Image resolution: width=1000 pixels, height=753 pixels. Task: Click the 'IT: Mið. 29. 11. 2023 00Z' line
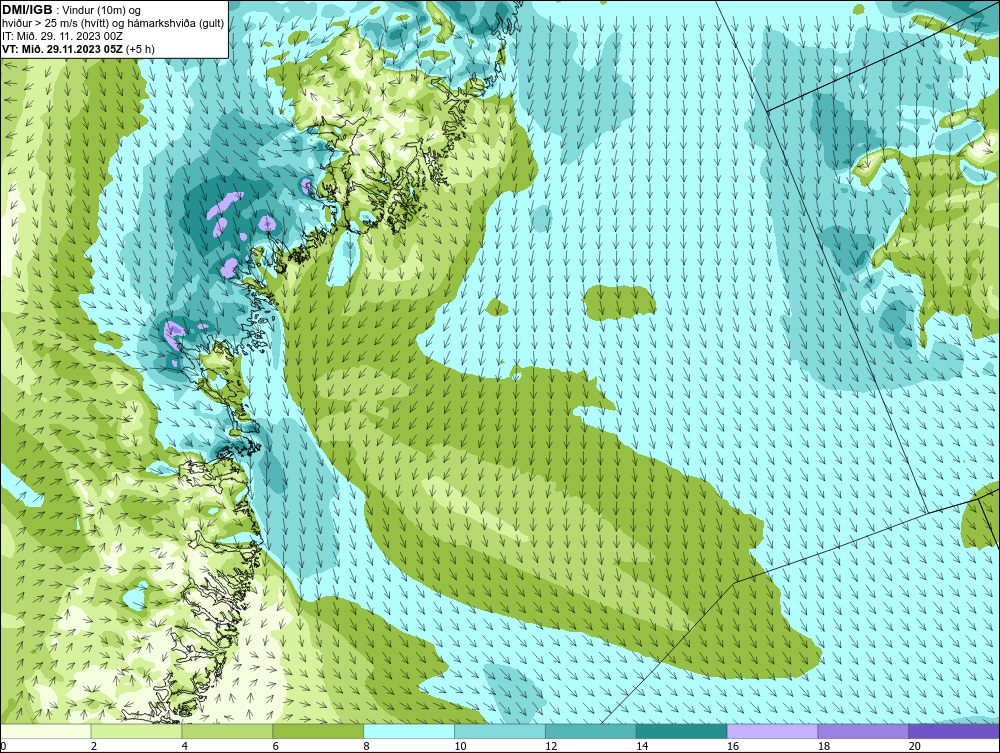62,36
